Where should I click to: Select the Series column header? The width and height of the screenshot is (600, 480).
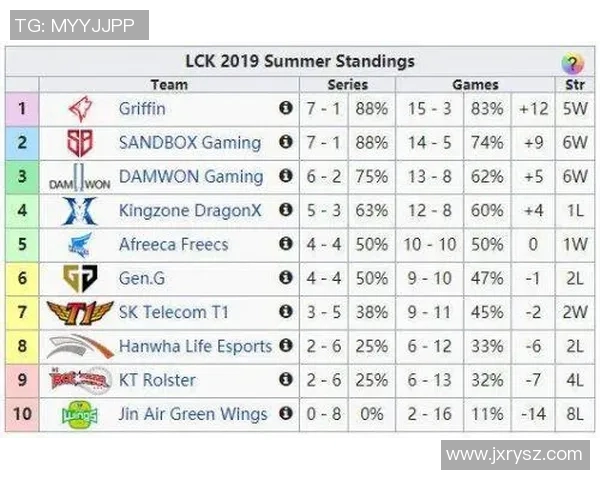(x=347, y=85)
